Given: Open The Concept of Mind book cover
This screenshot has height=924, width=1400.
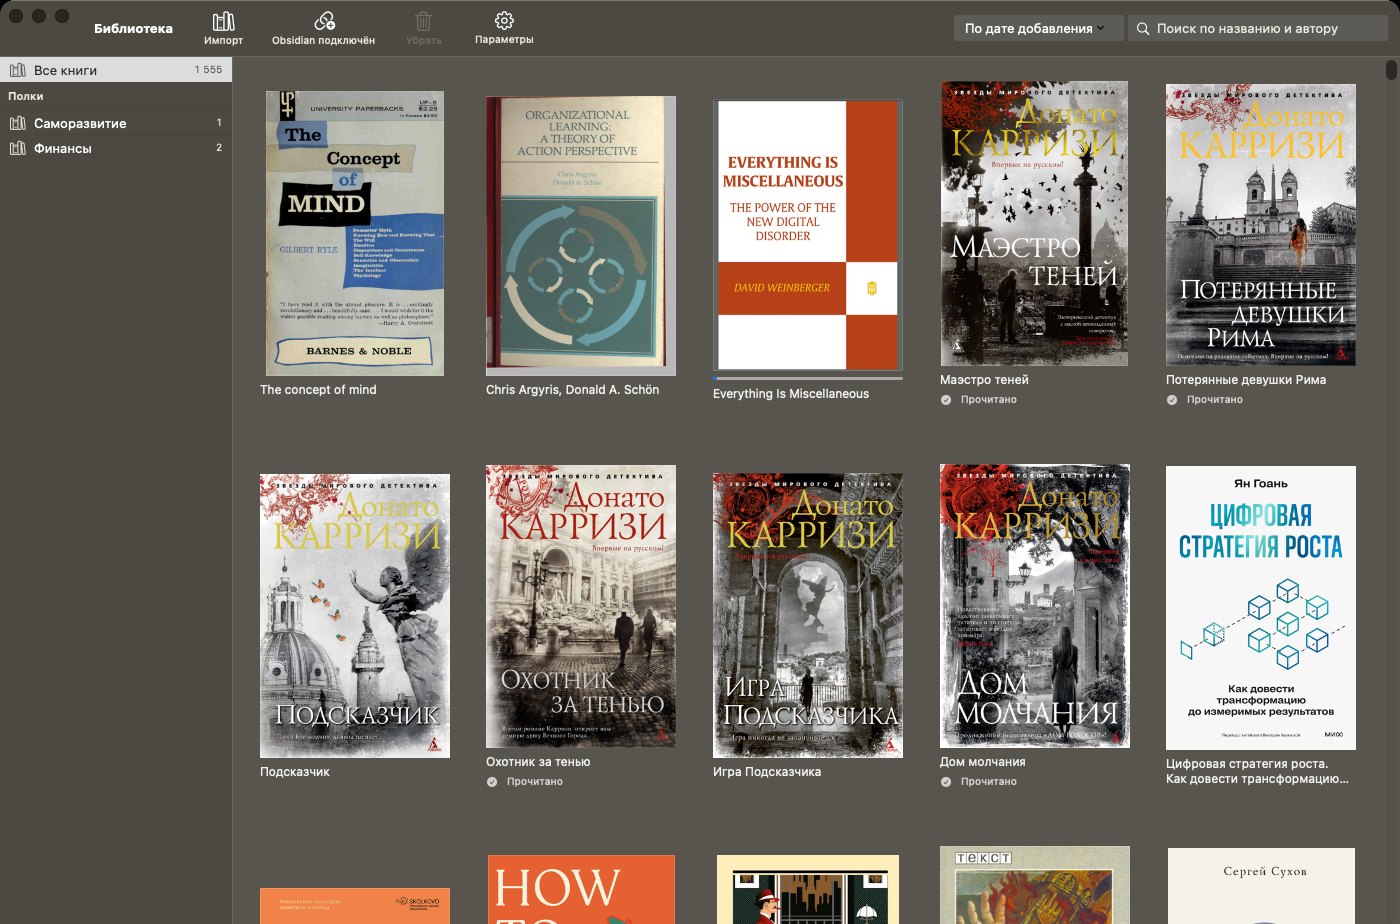Looking at the screenshot, I should 355,234.
